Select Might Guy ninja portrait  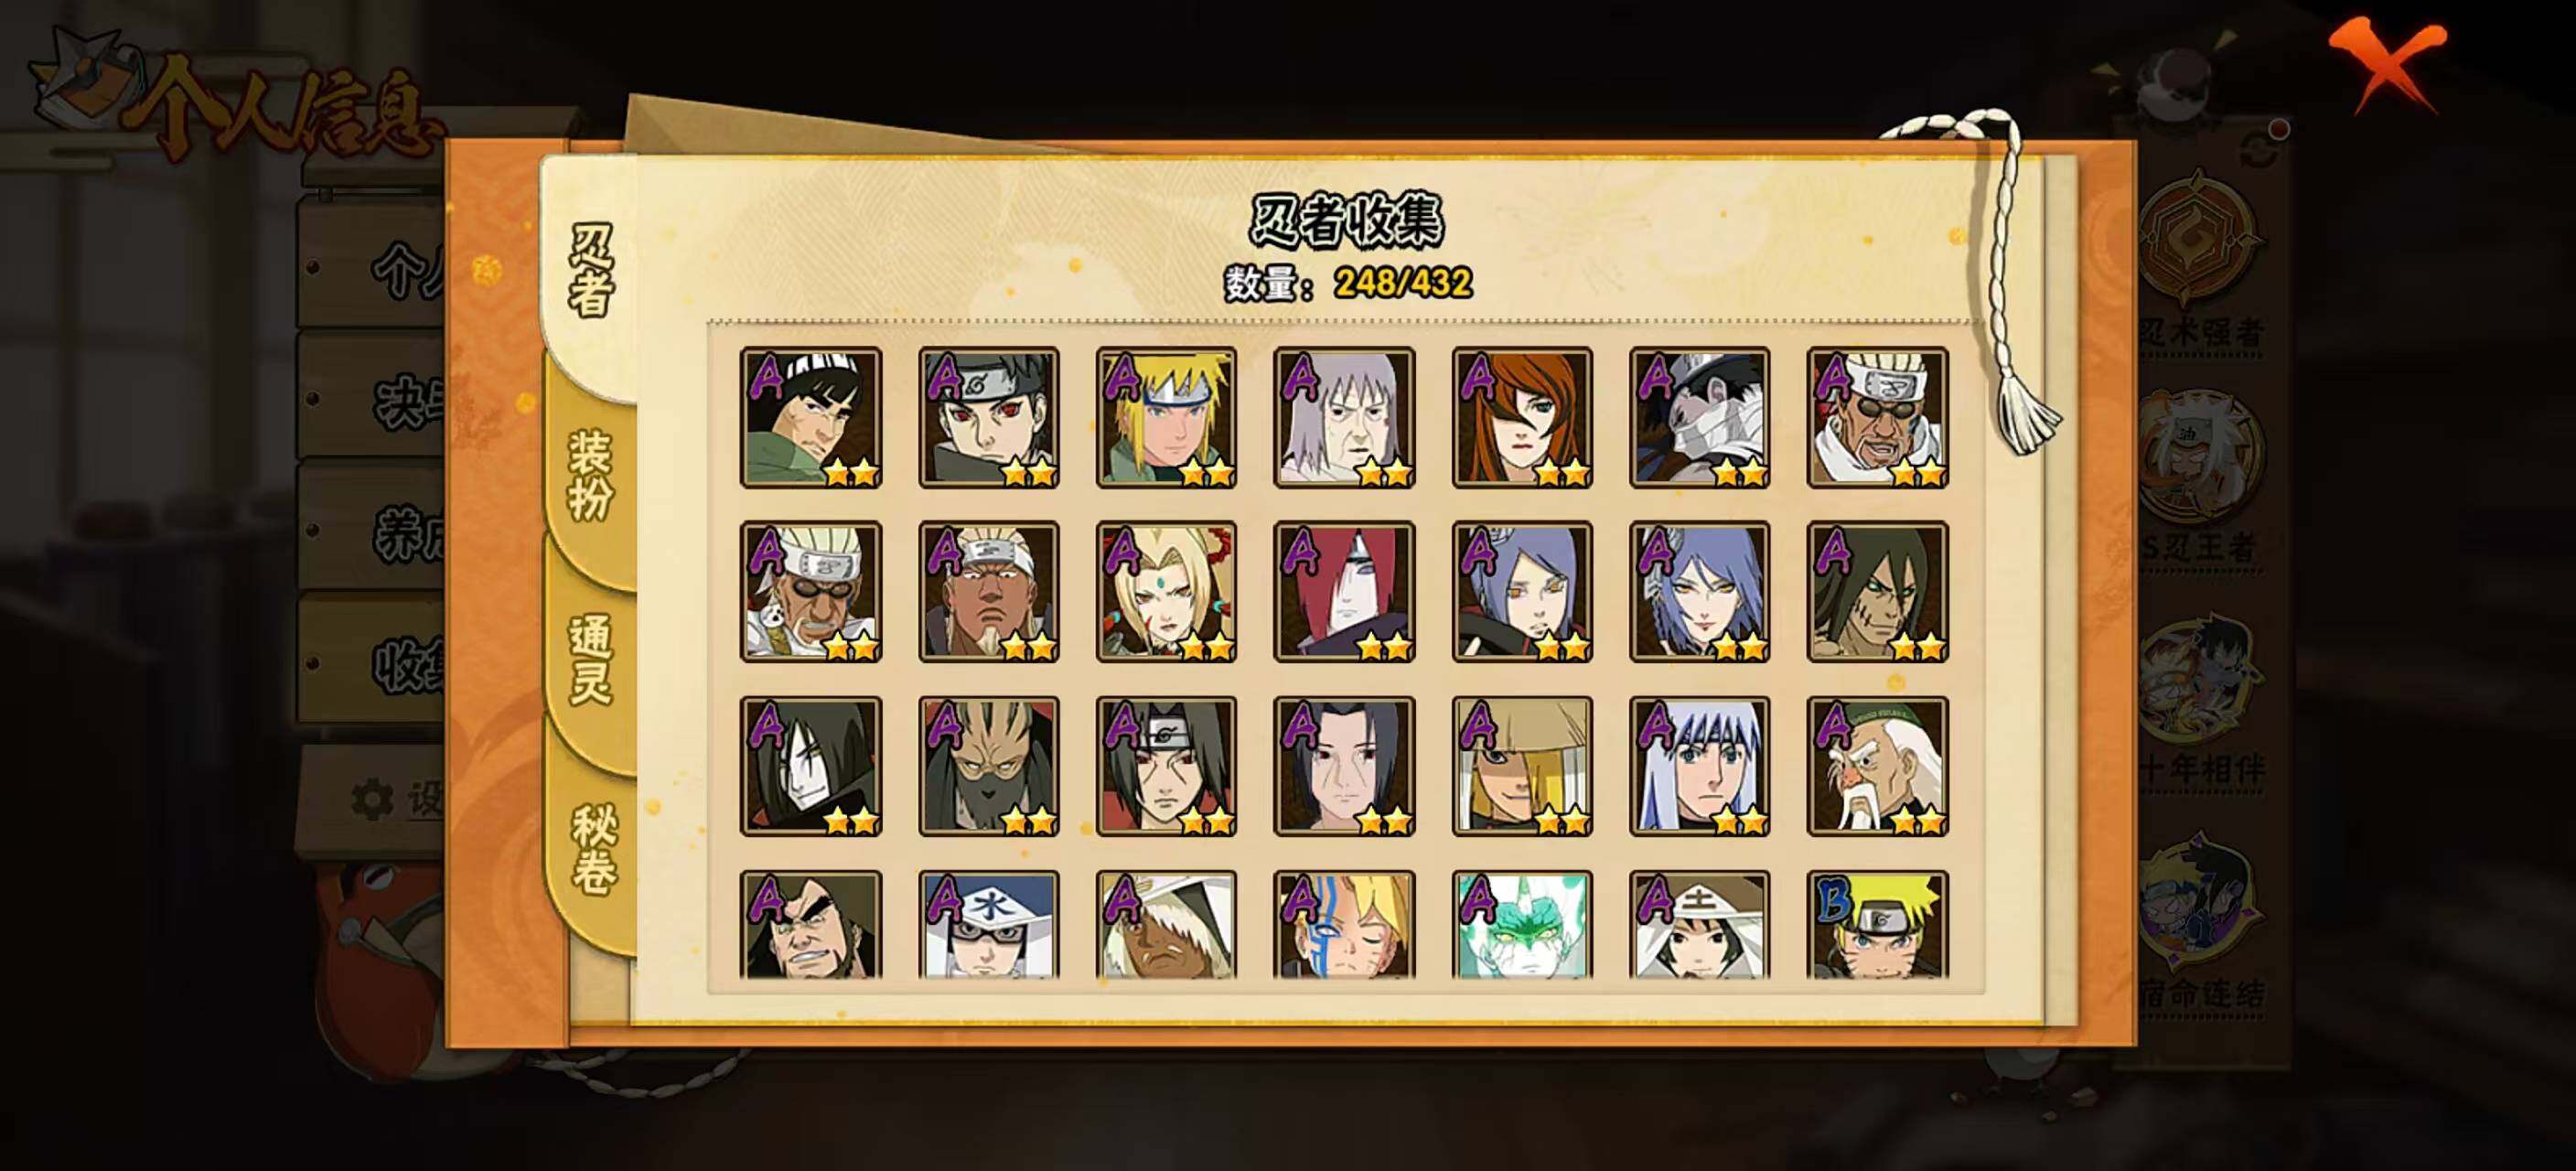[x=811, y=417]
